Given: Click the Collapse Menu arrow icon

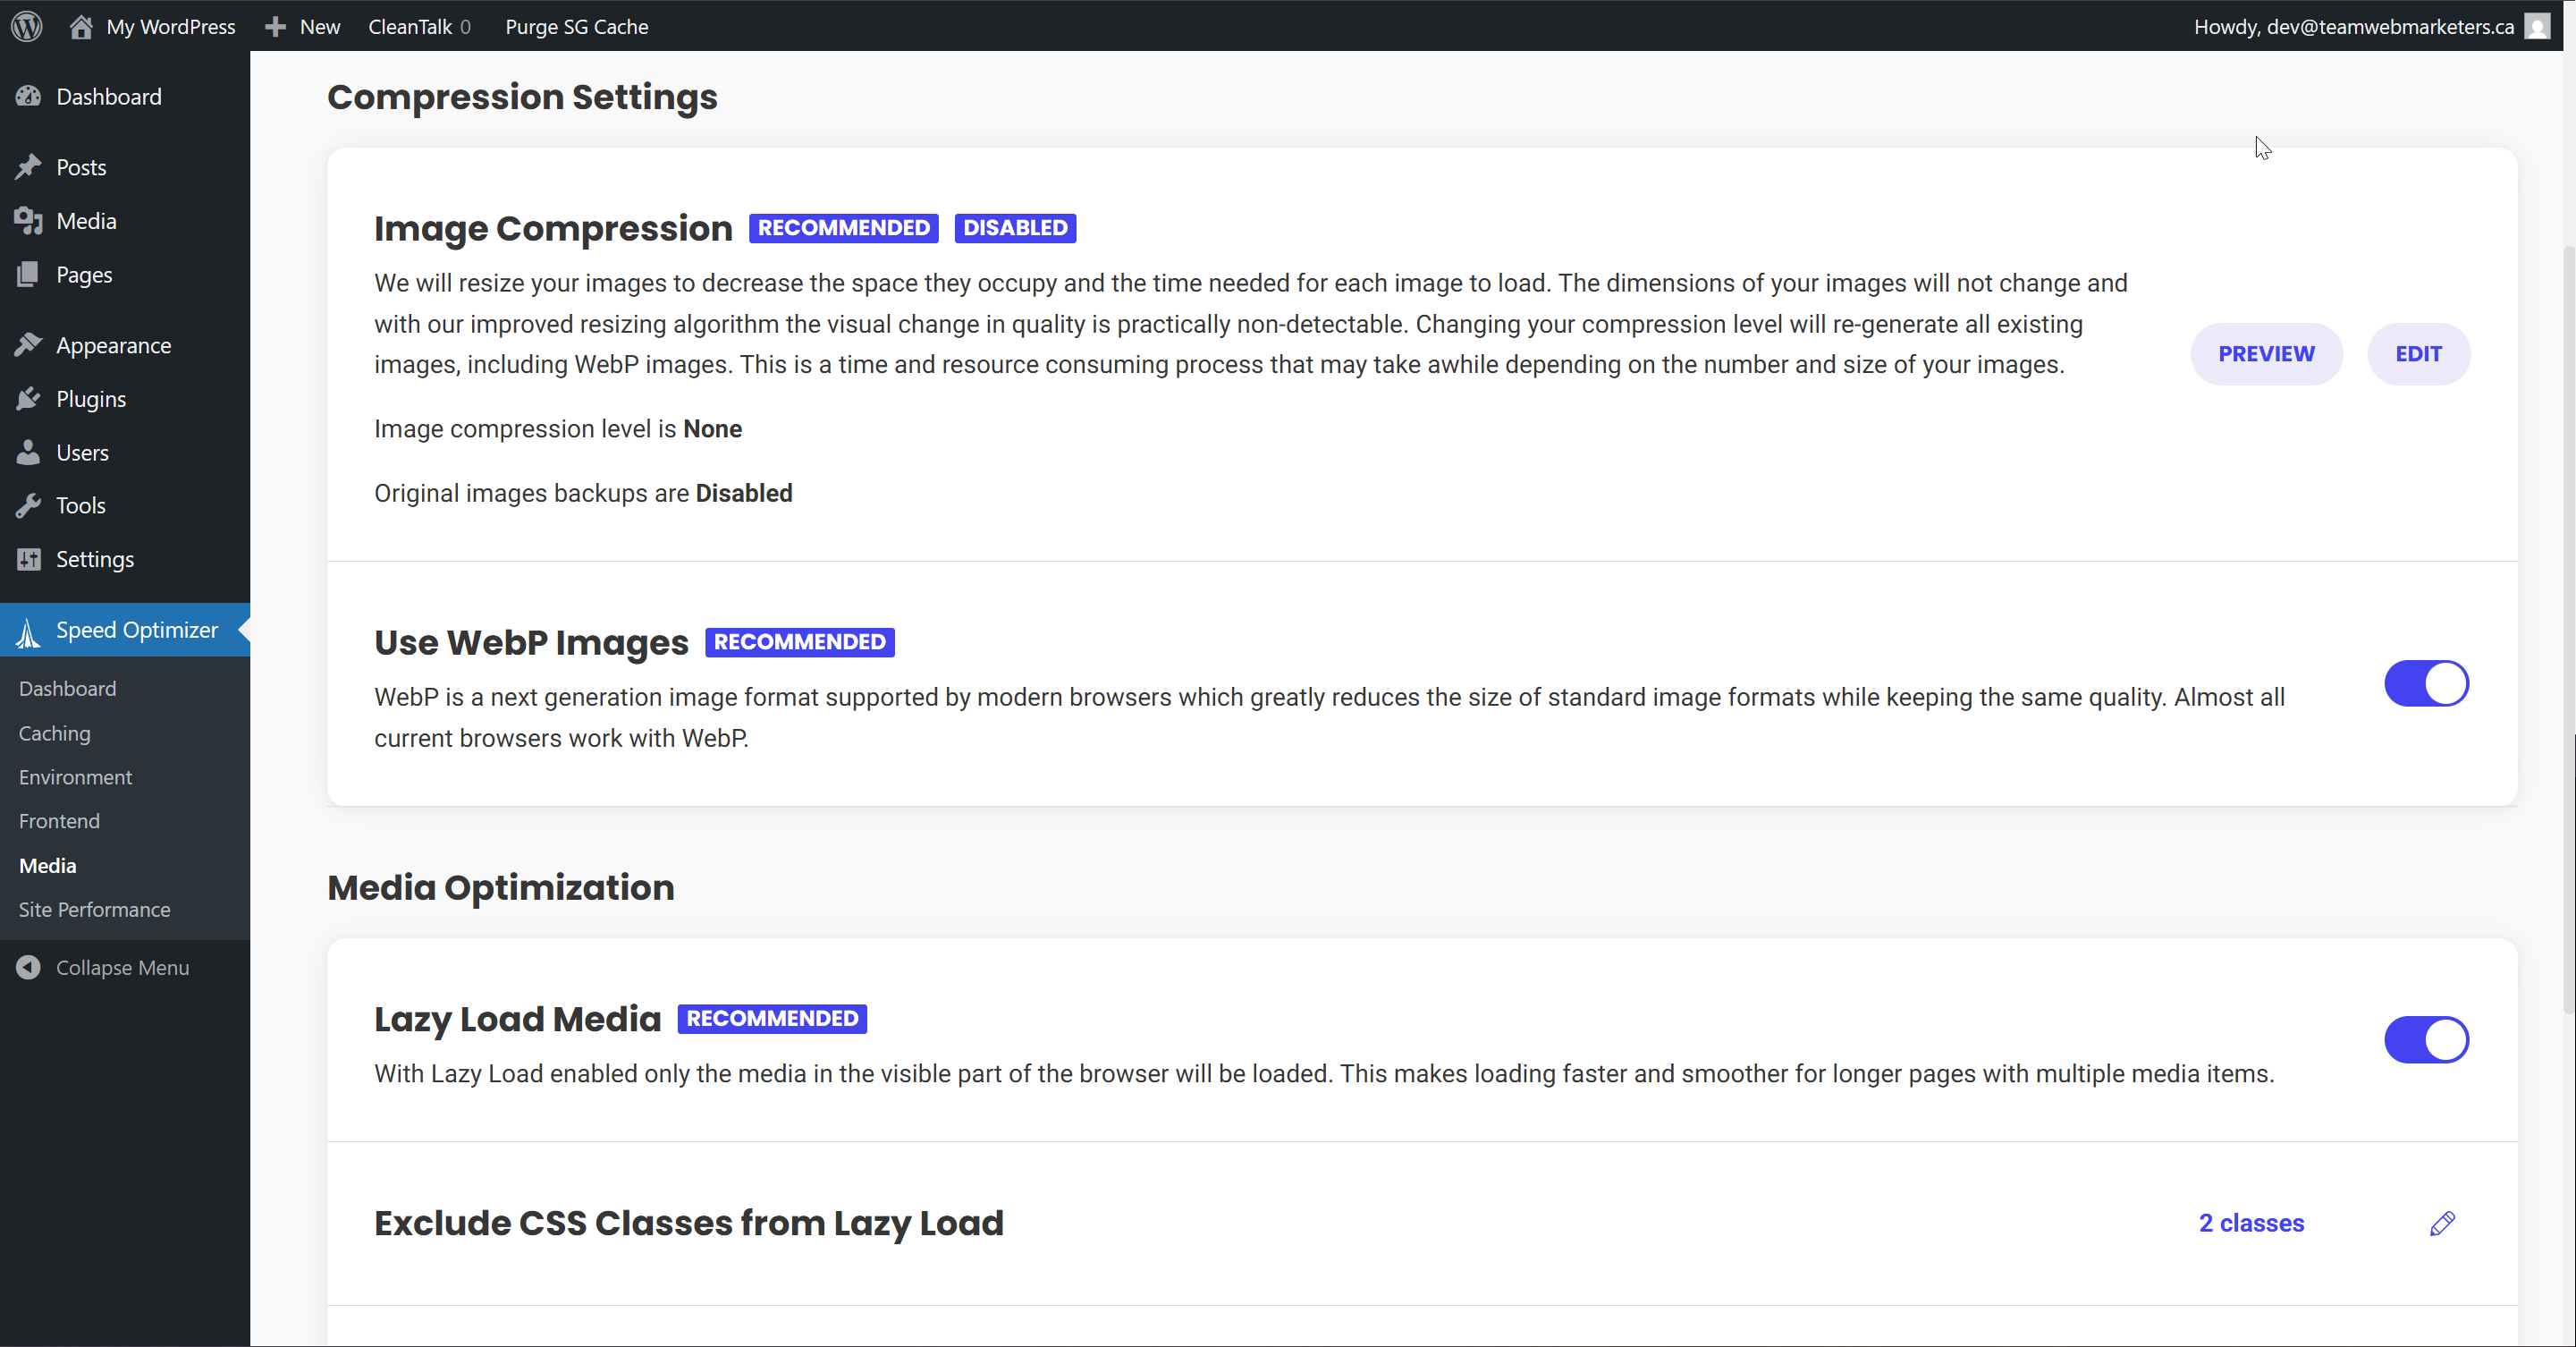Looking at the screenshot, I should coord(29,967).
